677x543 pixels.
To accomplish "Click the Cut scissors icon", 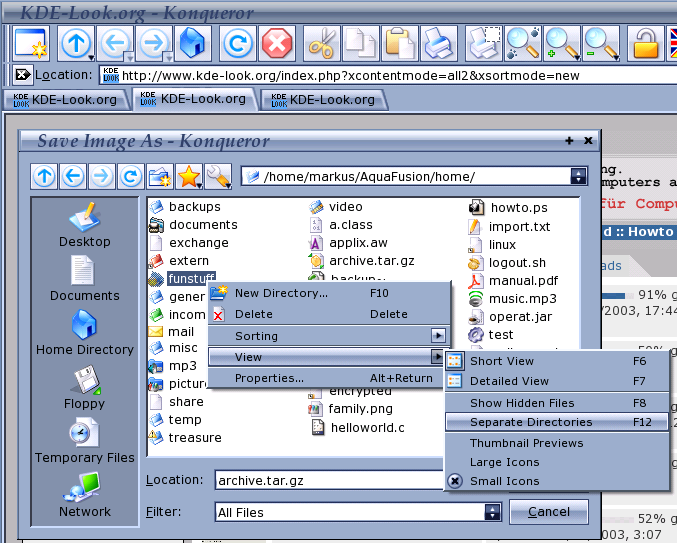I will [322, 43].
